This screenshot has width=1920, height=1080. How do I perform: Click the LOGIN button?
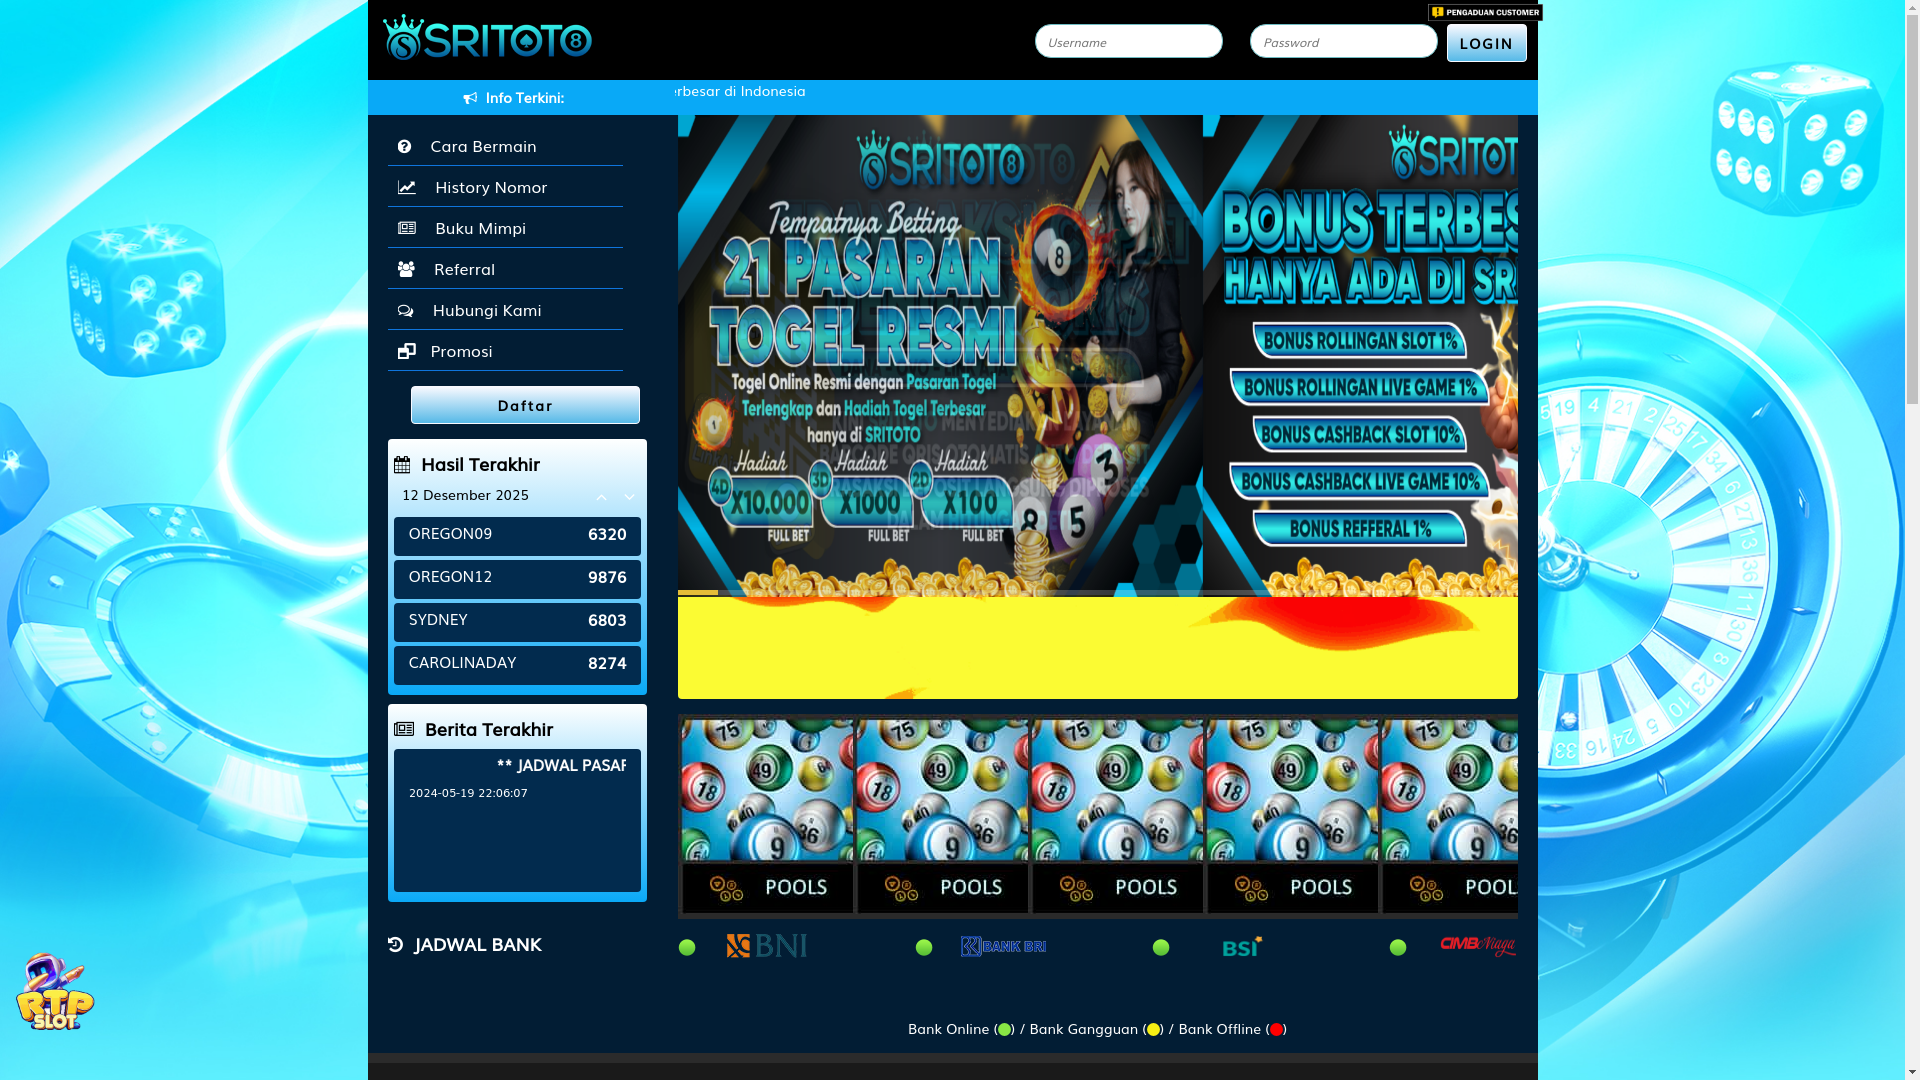click(x=1486, y=43)
